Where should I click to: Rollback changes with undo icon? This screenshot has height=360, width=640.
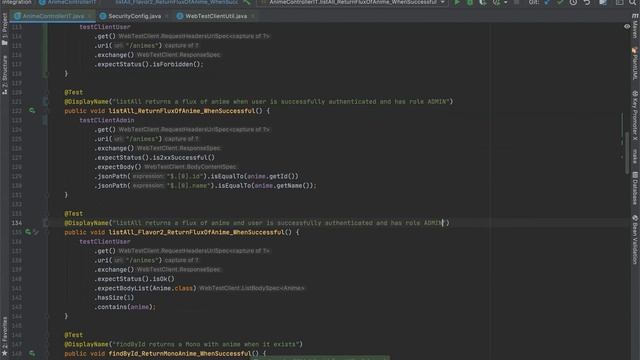(587, 2)
